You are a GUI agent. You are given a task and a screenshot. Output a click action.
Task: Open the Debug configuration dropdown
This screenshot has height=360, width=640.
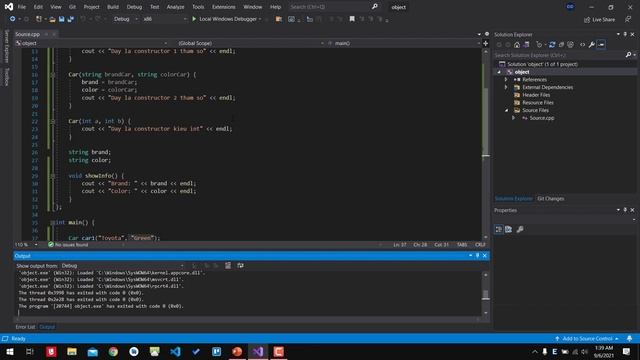[x=126, y=19]
